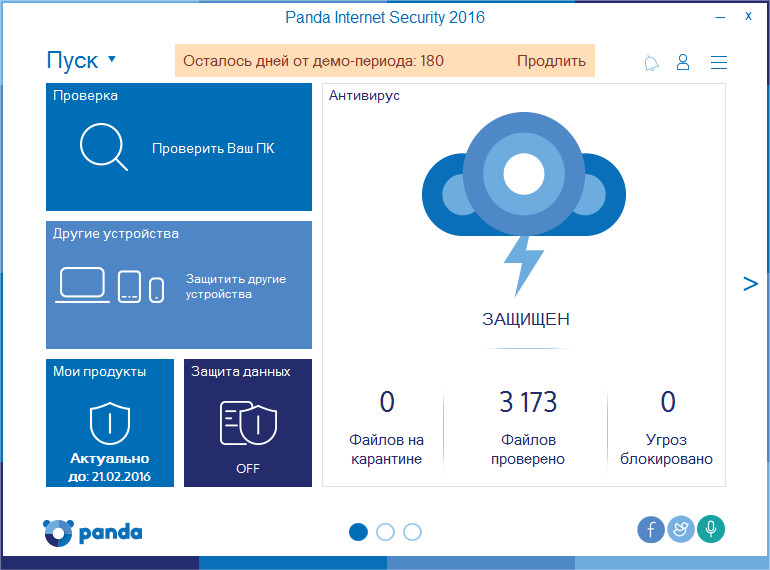770x570 pixels.
Task: Toggle the Защита данных OFF tile
Action: click(248, 423)
